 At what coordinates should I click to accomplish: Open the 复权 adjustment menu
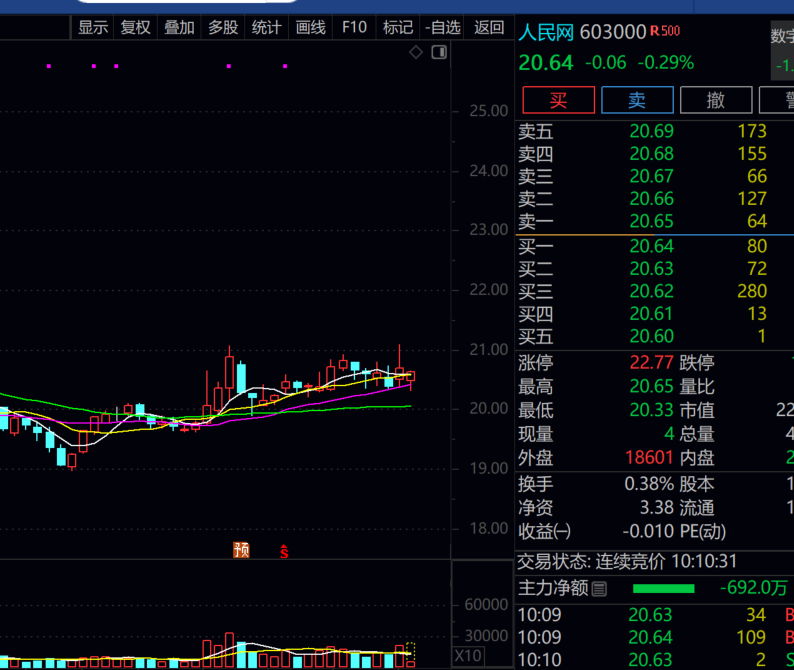[136, 27]
